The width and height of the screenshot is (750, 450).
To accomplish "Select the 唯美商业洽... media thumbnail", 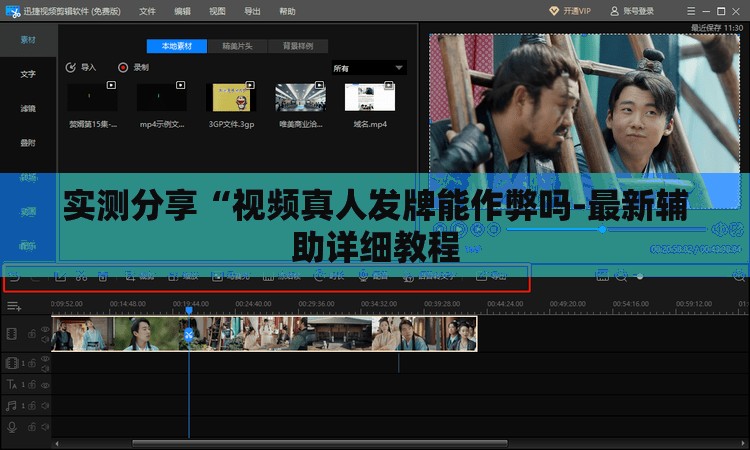I will (x=300, y=98).
